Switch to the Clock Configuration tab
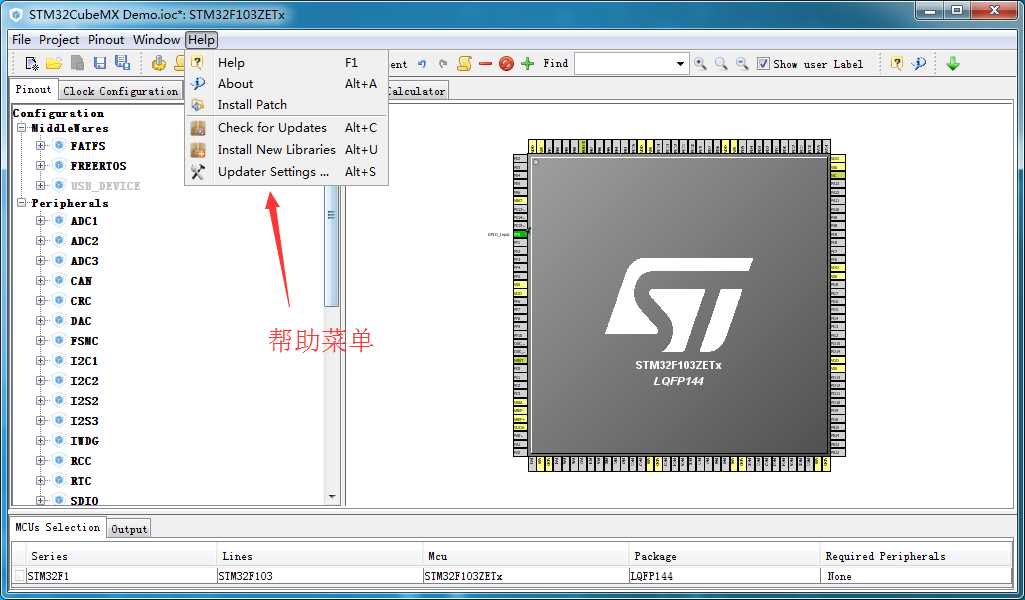Screen dimensions: 1025x600 pyautogui.click(x=121, y=92)
